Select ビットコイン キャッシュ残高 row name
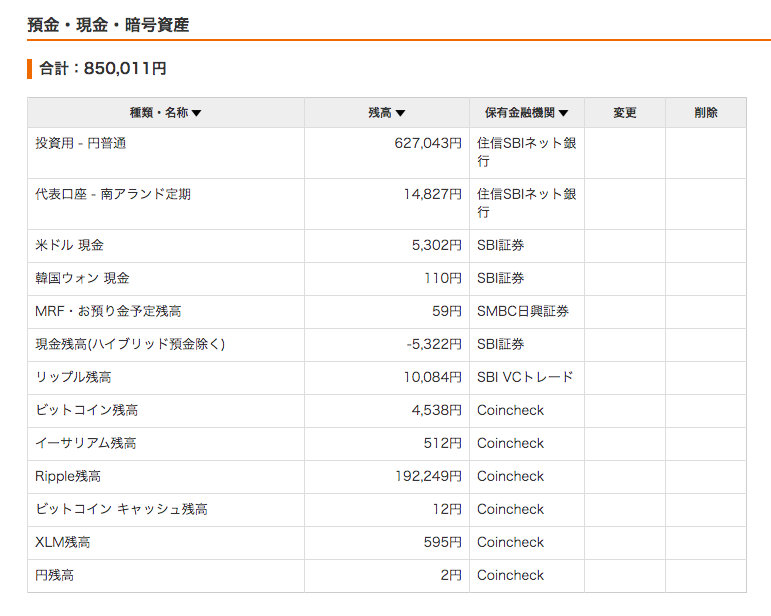The height and width of the screenshot is (616, 771). (x=121, y=509)
